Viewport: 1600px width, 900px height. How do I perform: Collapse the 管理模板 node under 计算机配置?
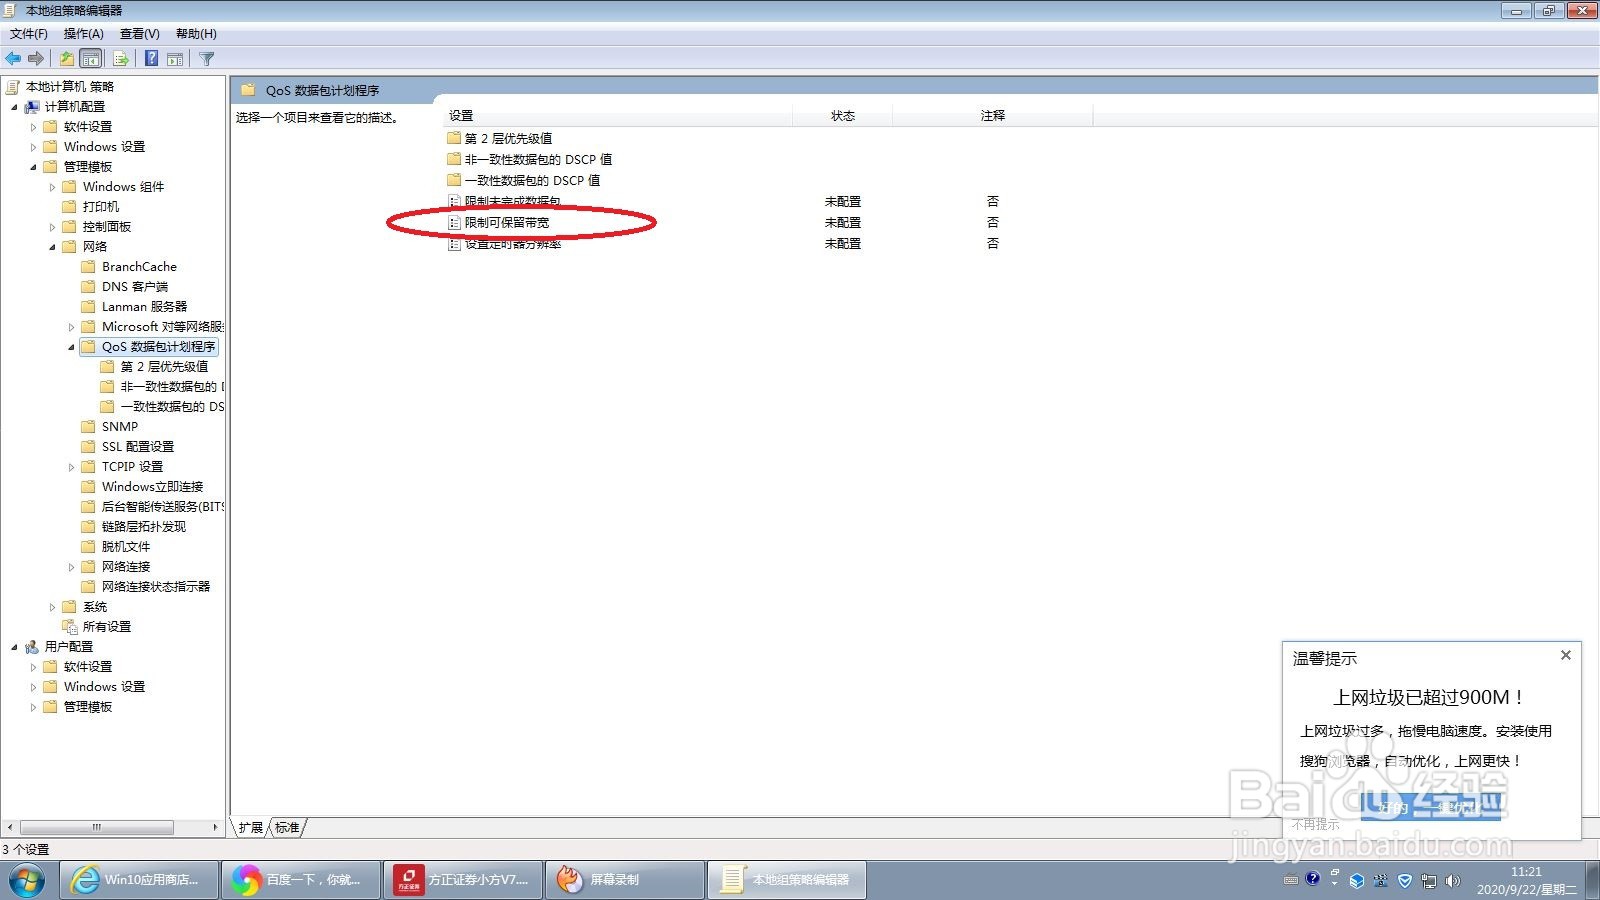coord(33,167)
